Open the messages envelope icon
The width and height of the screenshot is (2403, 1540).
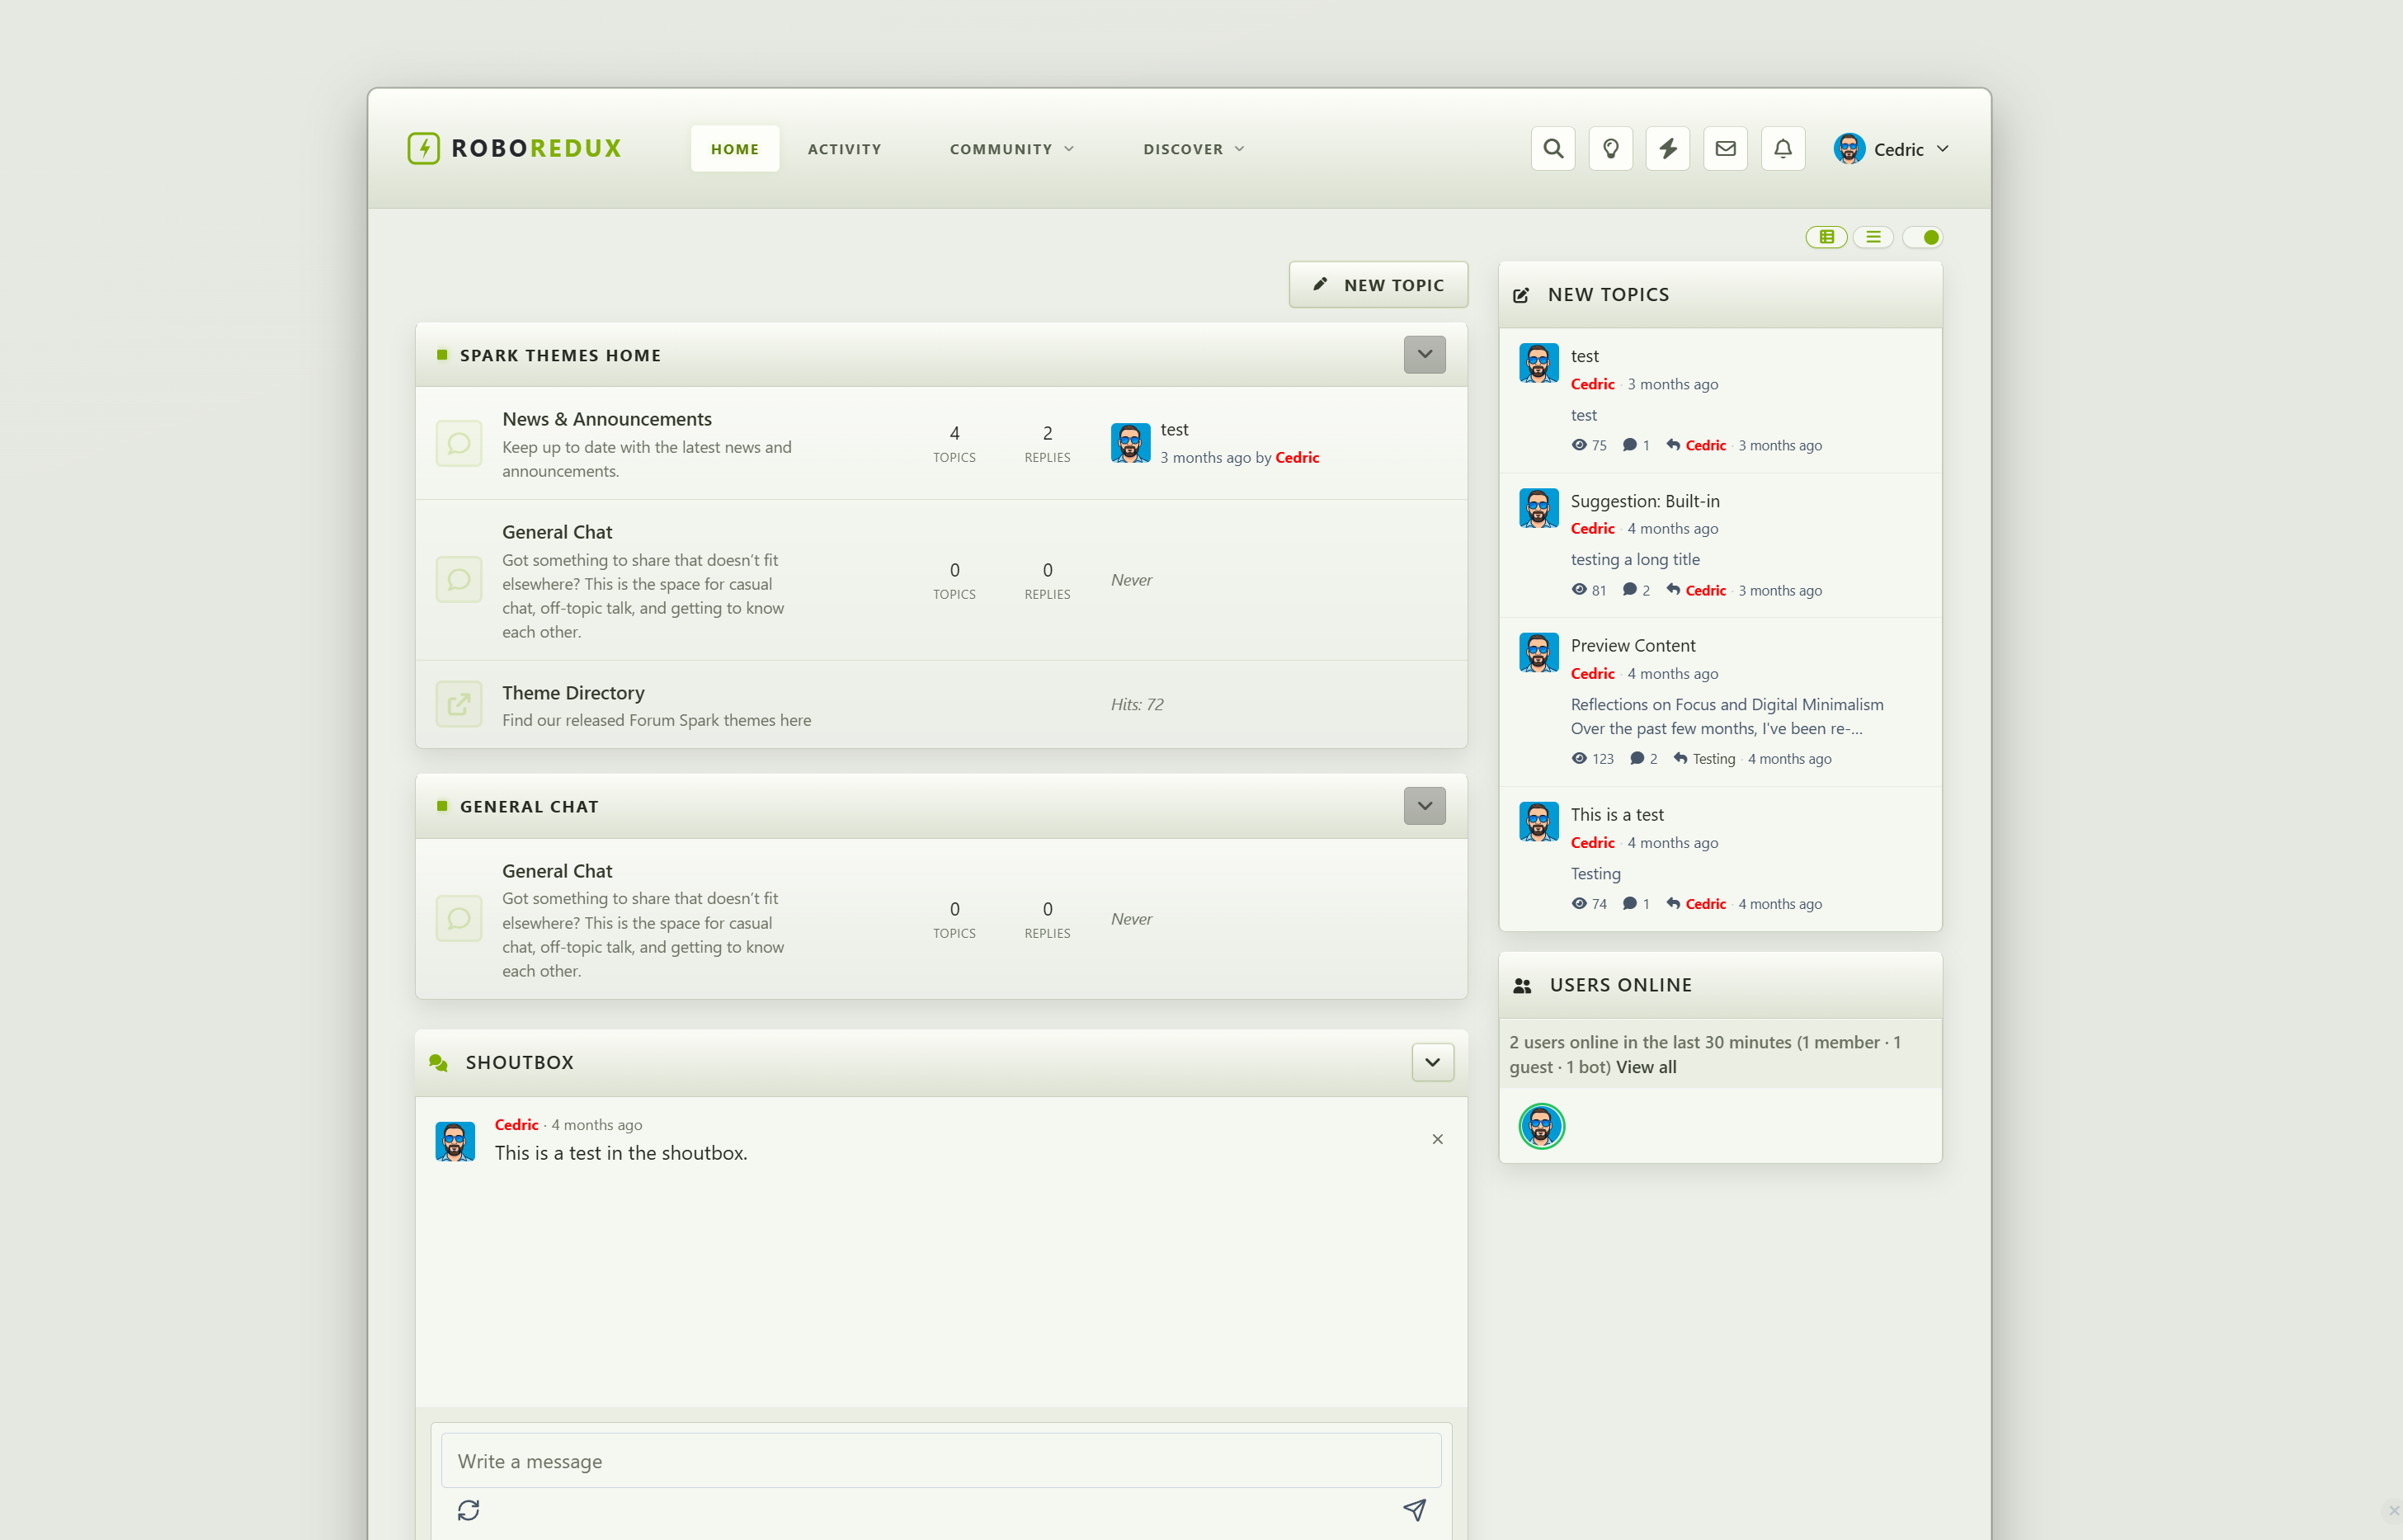point(1725,149)
